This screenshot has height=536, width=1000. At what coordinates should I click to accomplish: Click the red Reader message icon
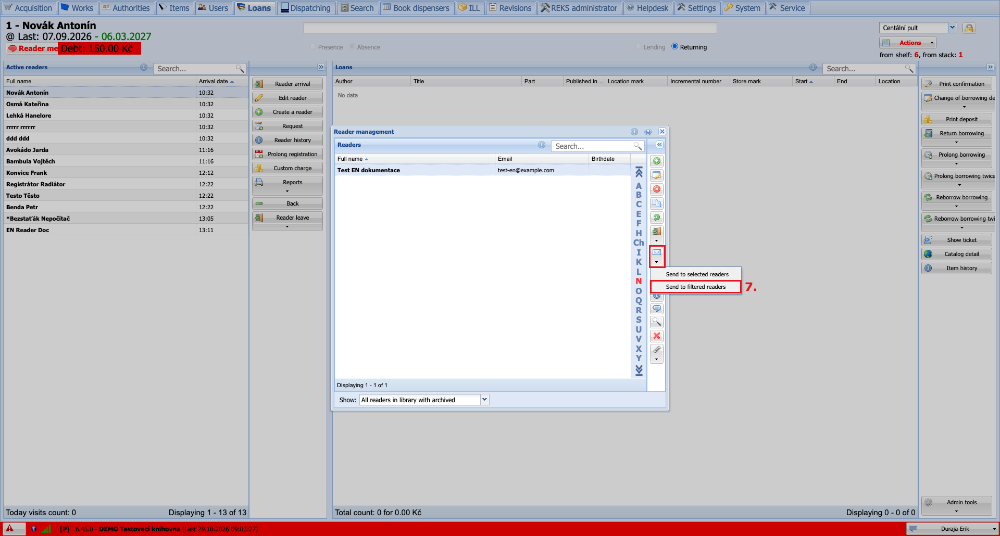pyautogui.click(x=11, y=48)
